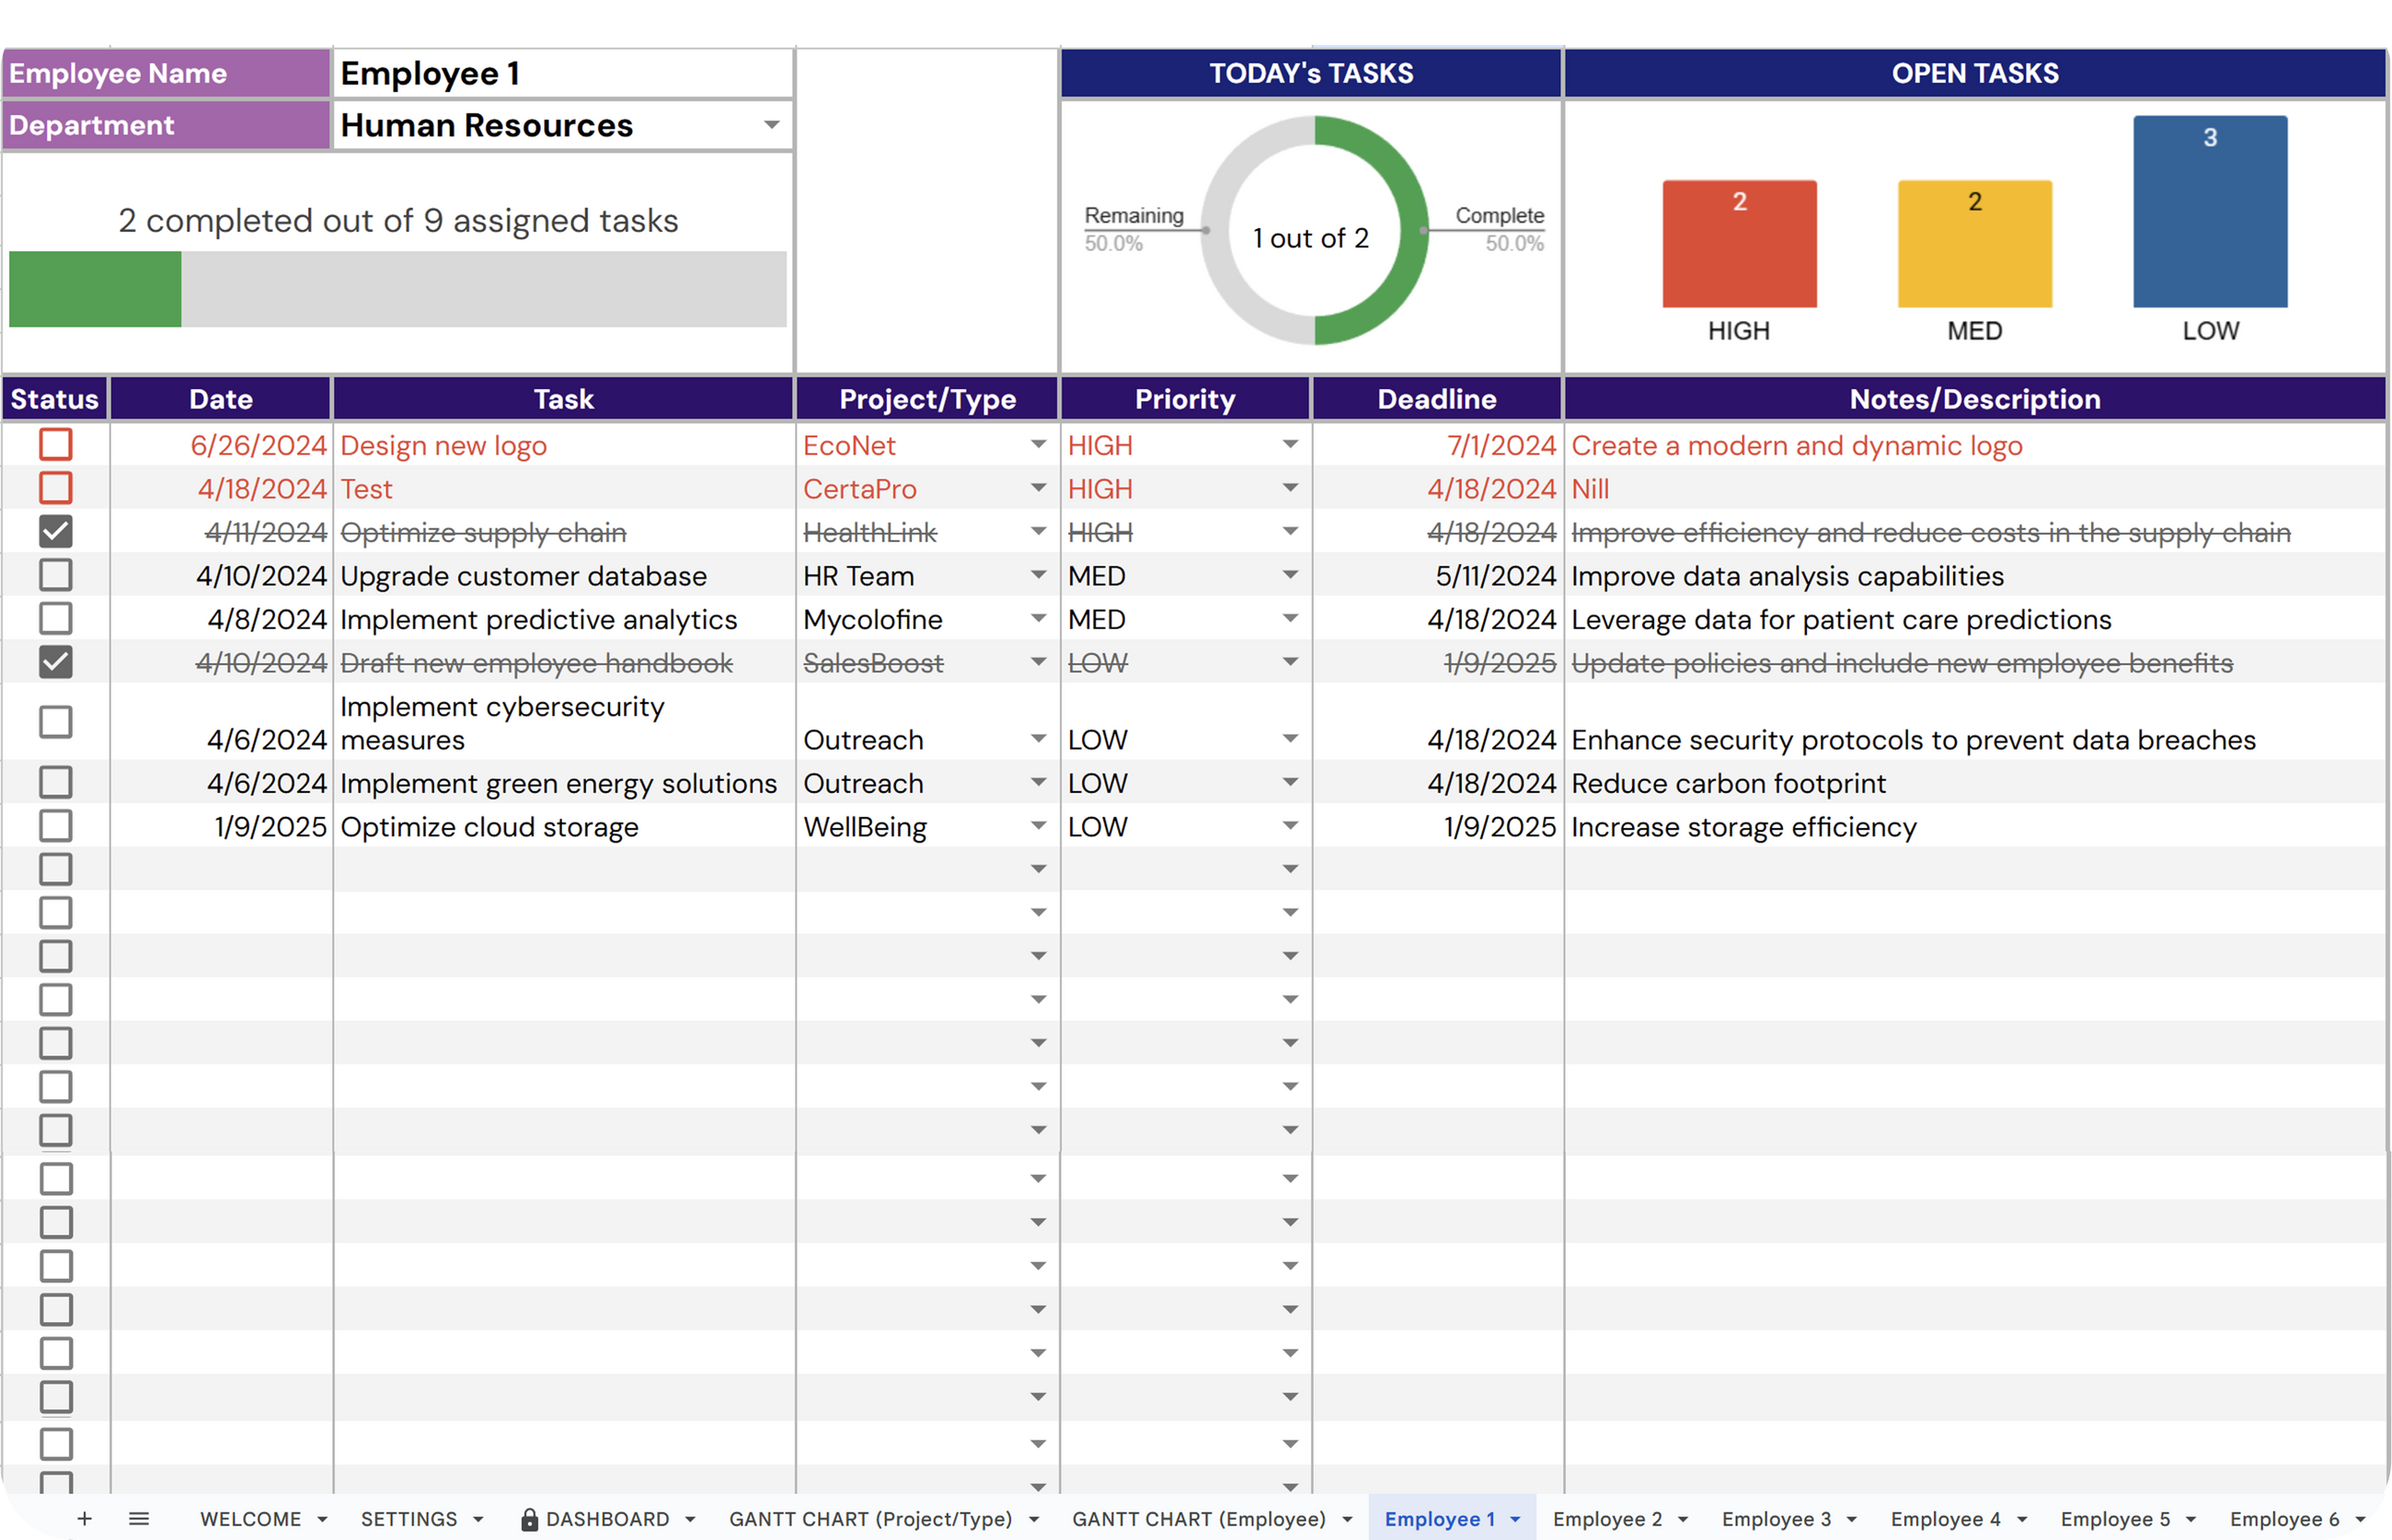Open priority dropdown for Optimize cloud storage
2392x1540 pixels.
[1290, 827]
